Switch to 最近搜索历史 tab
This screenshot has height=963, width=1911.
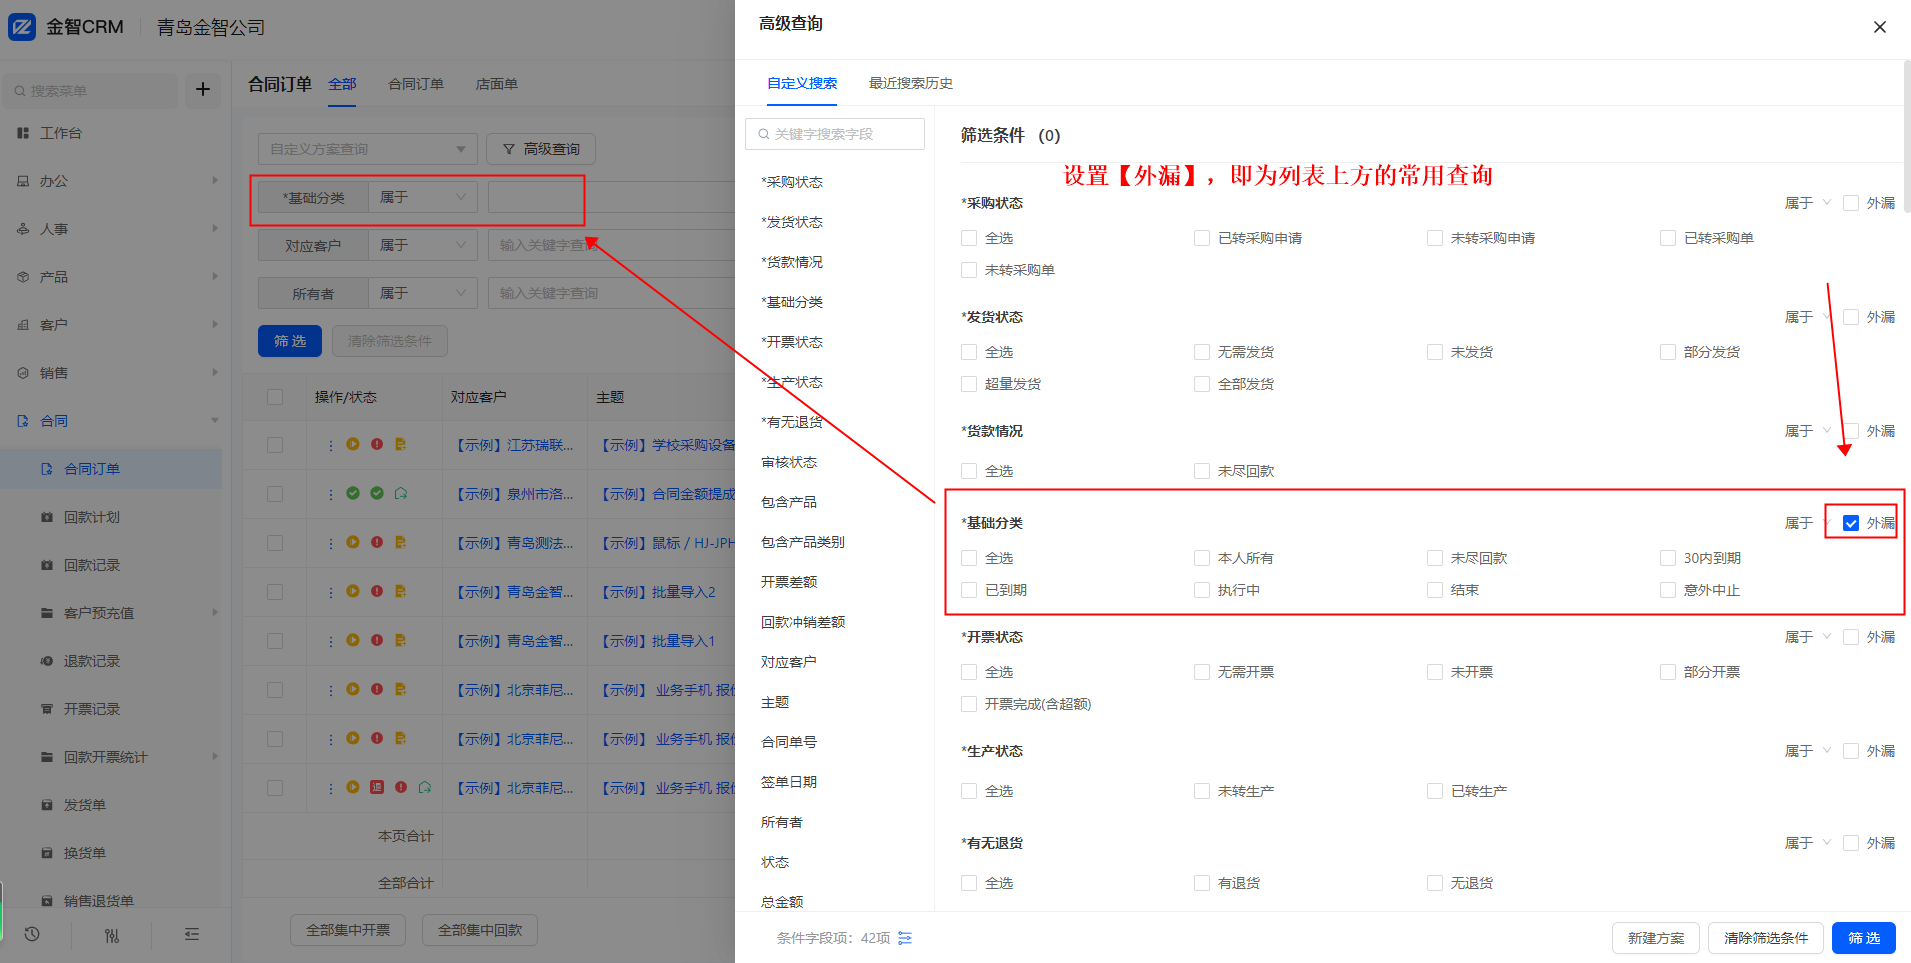tap(910, 83)
